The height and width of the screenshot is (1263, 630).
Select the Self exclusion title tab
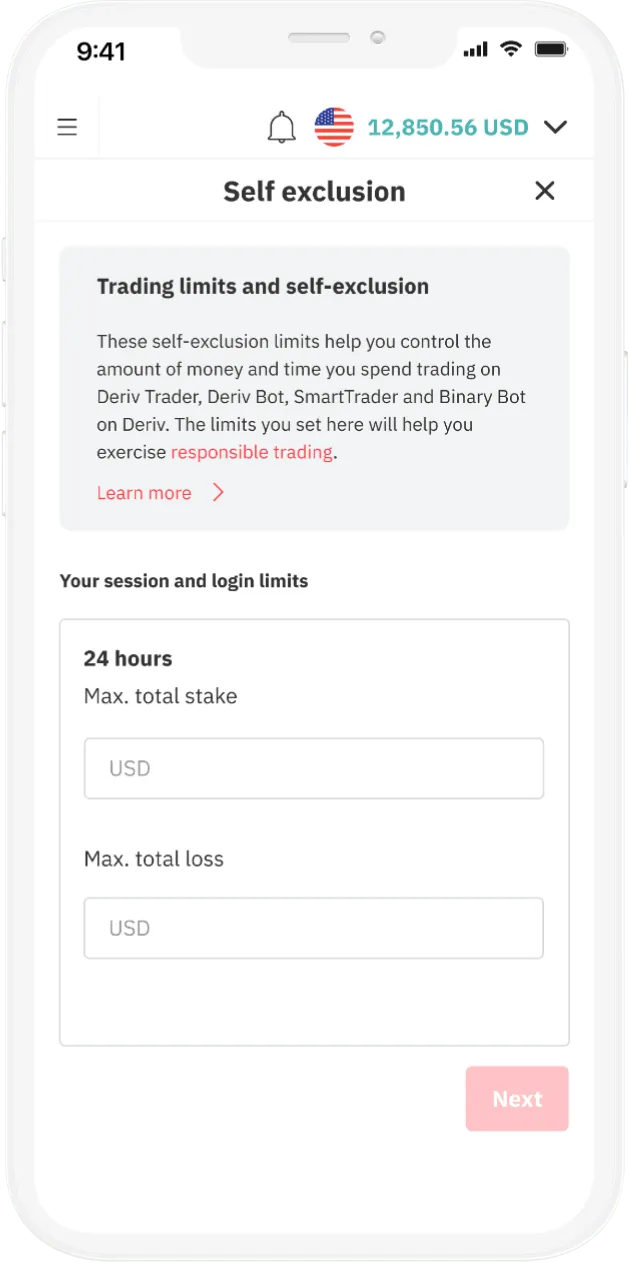coord(314,190)
